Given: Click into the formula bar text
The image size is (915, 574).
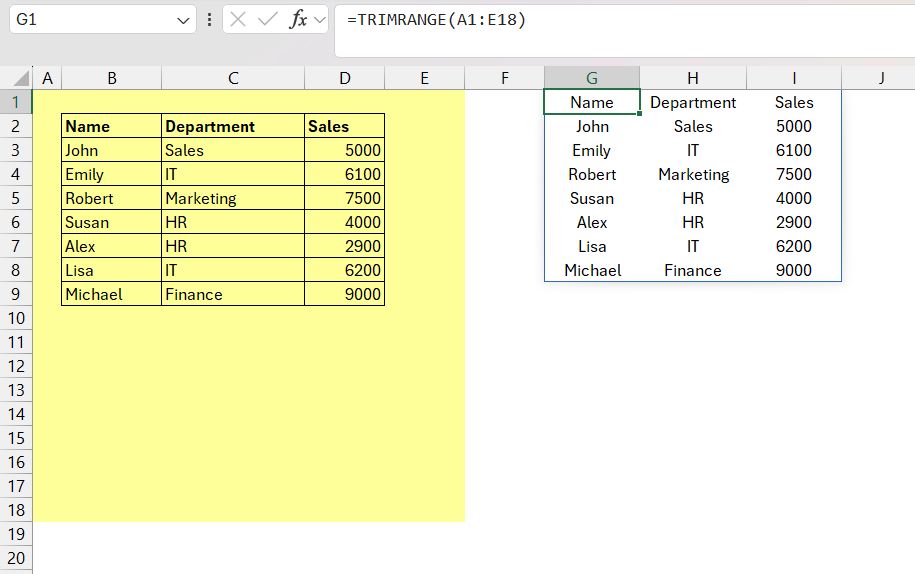Looking at the screenshot, I should point(436,20).
